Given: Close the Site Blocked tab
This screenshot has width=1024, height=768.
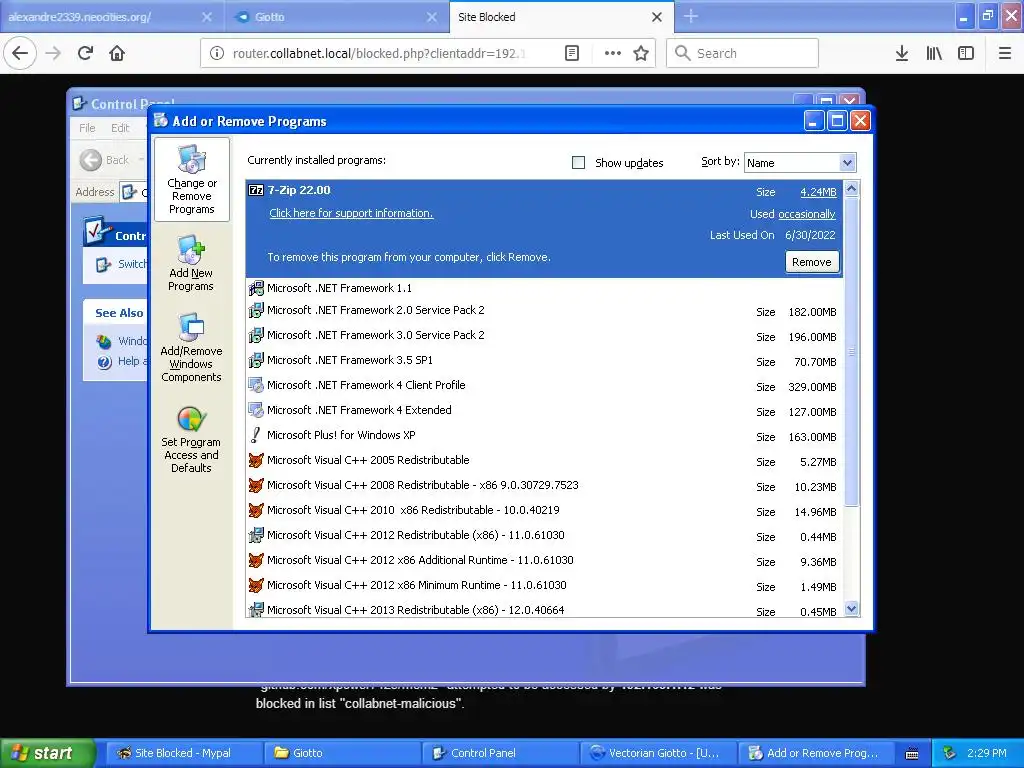Looking at the screenshot, I should [657, 17].
